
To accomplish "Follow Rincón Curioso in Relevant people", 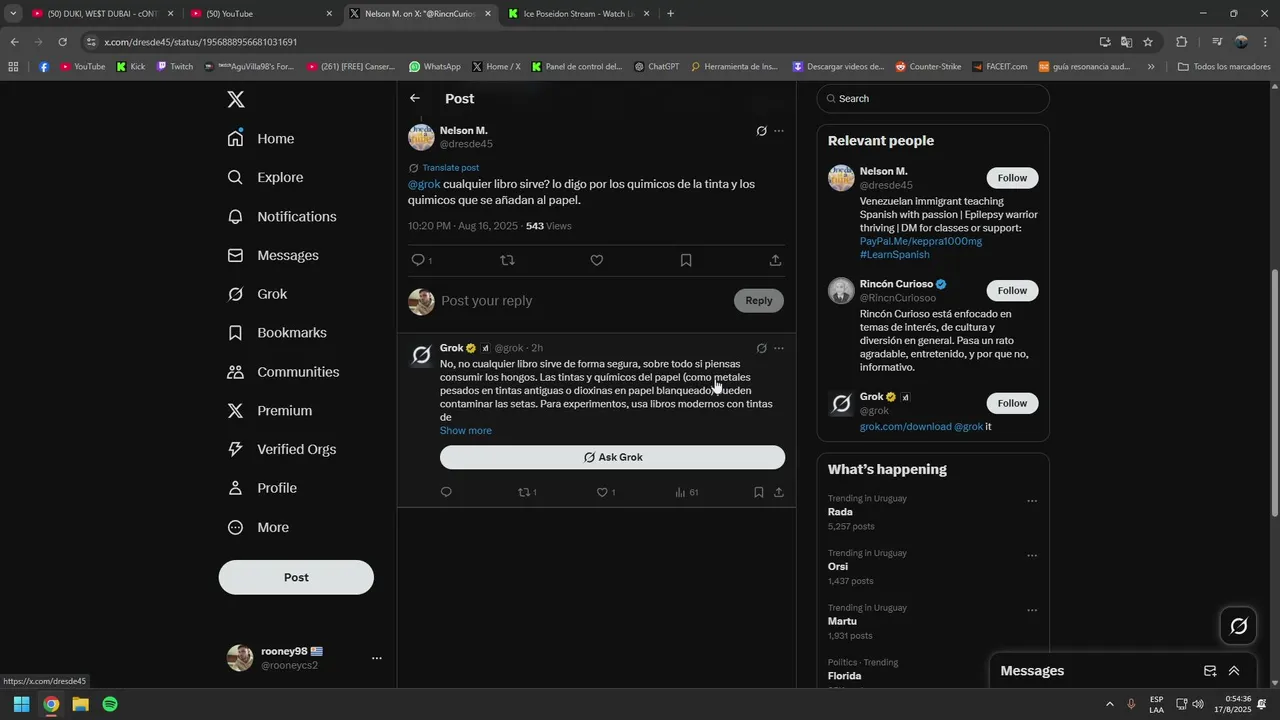I will (1012, 291).
